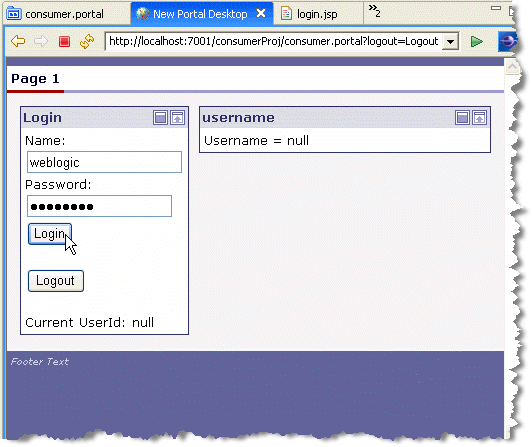Viewport: 532px width, 447px height.
Task: Click the "Current UserId: null" text
Action: click(89, 322)
